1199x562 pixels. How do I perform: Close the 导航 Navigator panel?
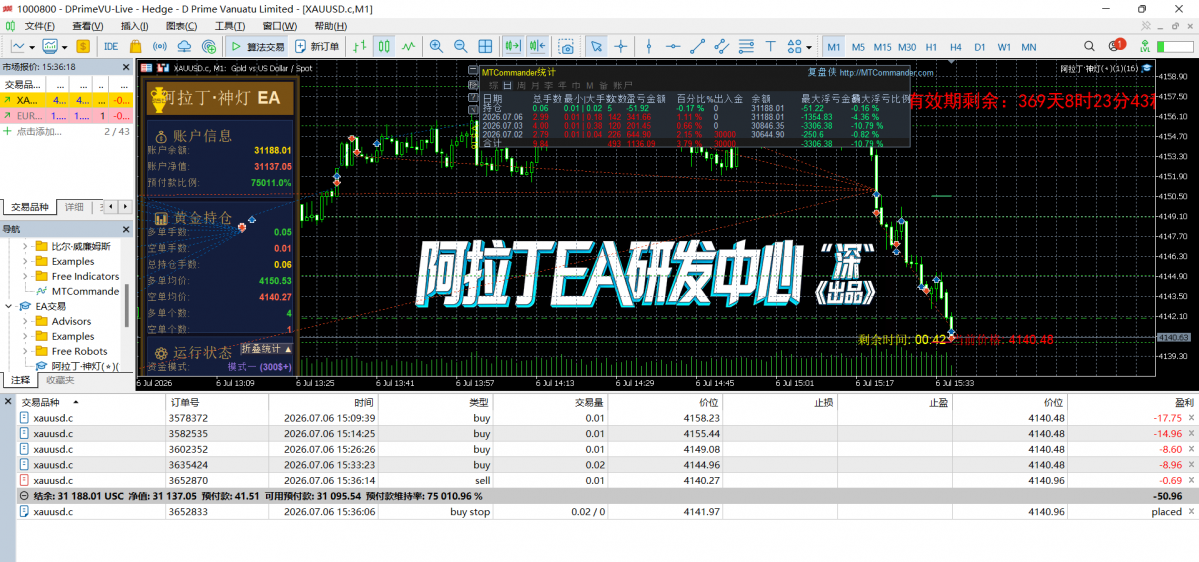[x=126, y=229]
